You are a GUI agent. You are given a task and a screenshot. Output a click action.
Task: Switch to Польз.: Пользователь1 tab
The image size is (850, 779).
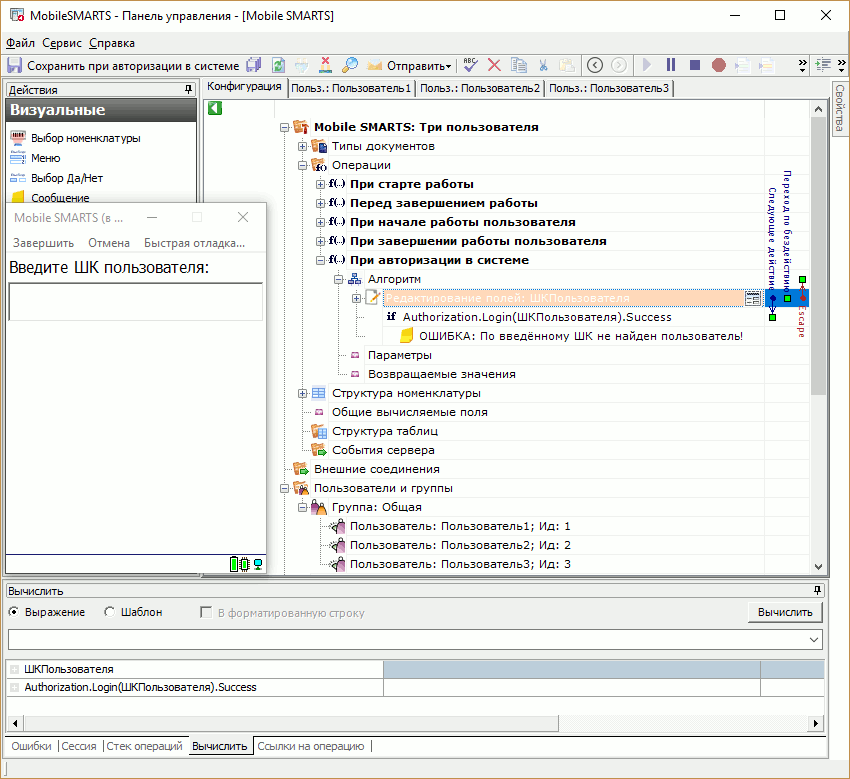(x=351, y=88)
